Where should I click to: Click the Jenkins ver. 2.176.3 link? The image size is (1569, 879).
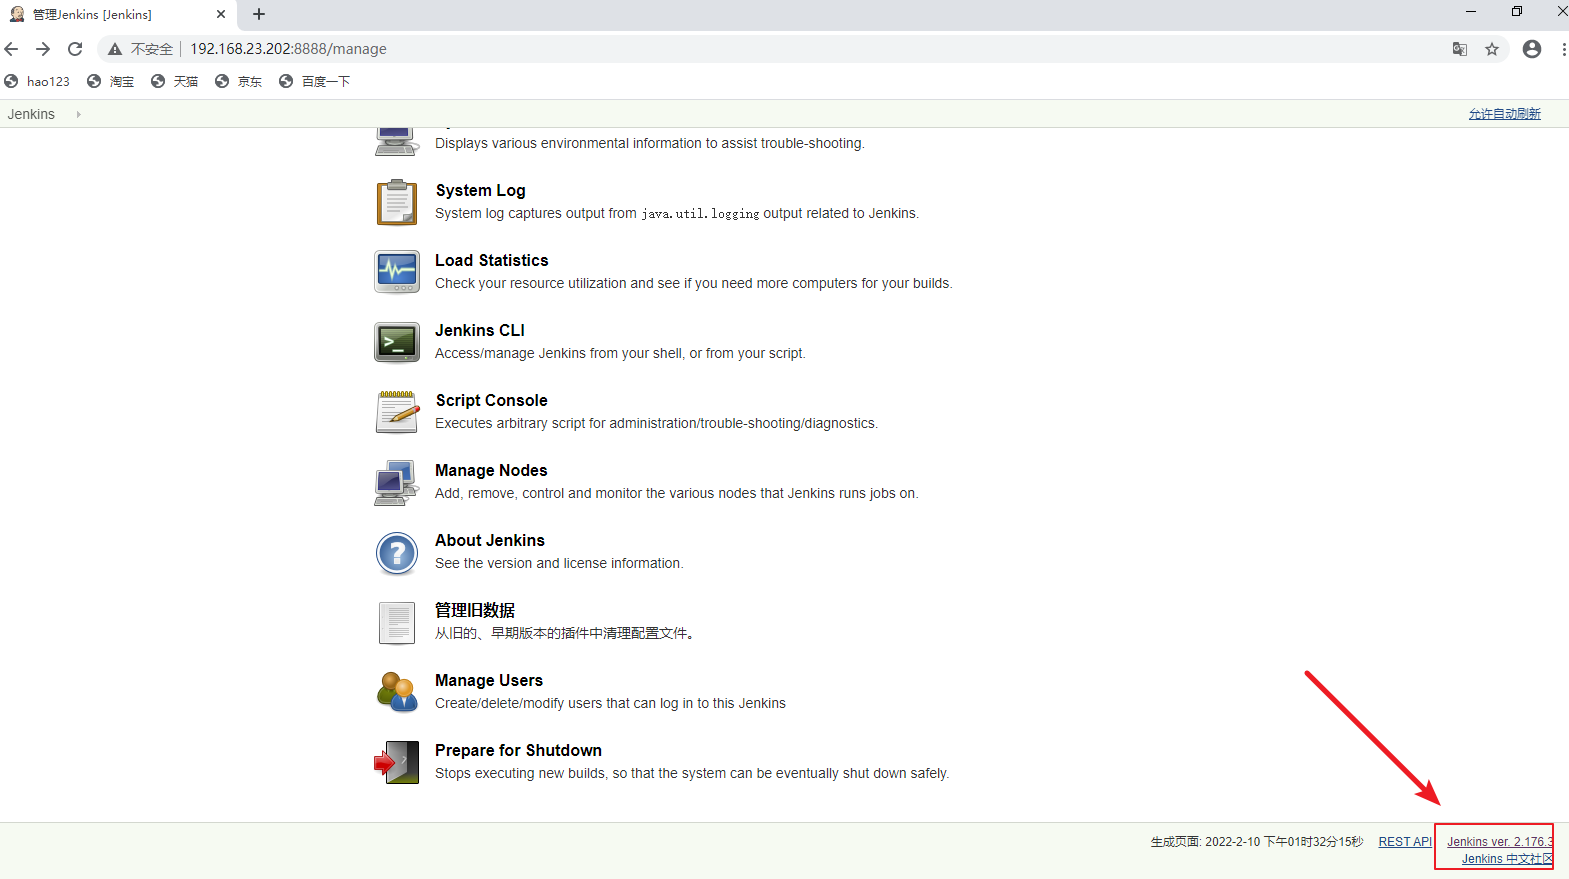(x=1499, y=842)
